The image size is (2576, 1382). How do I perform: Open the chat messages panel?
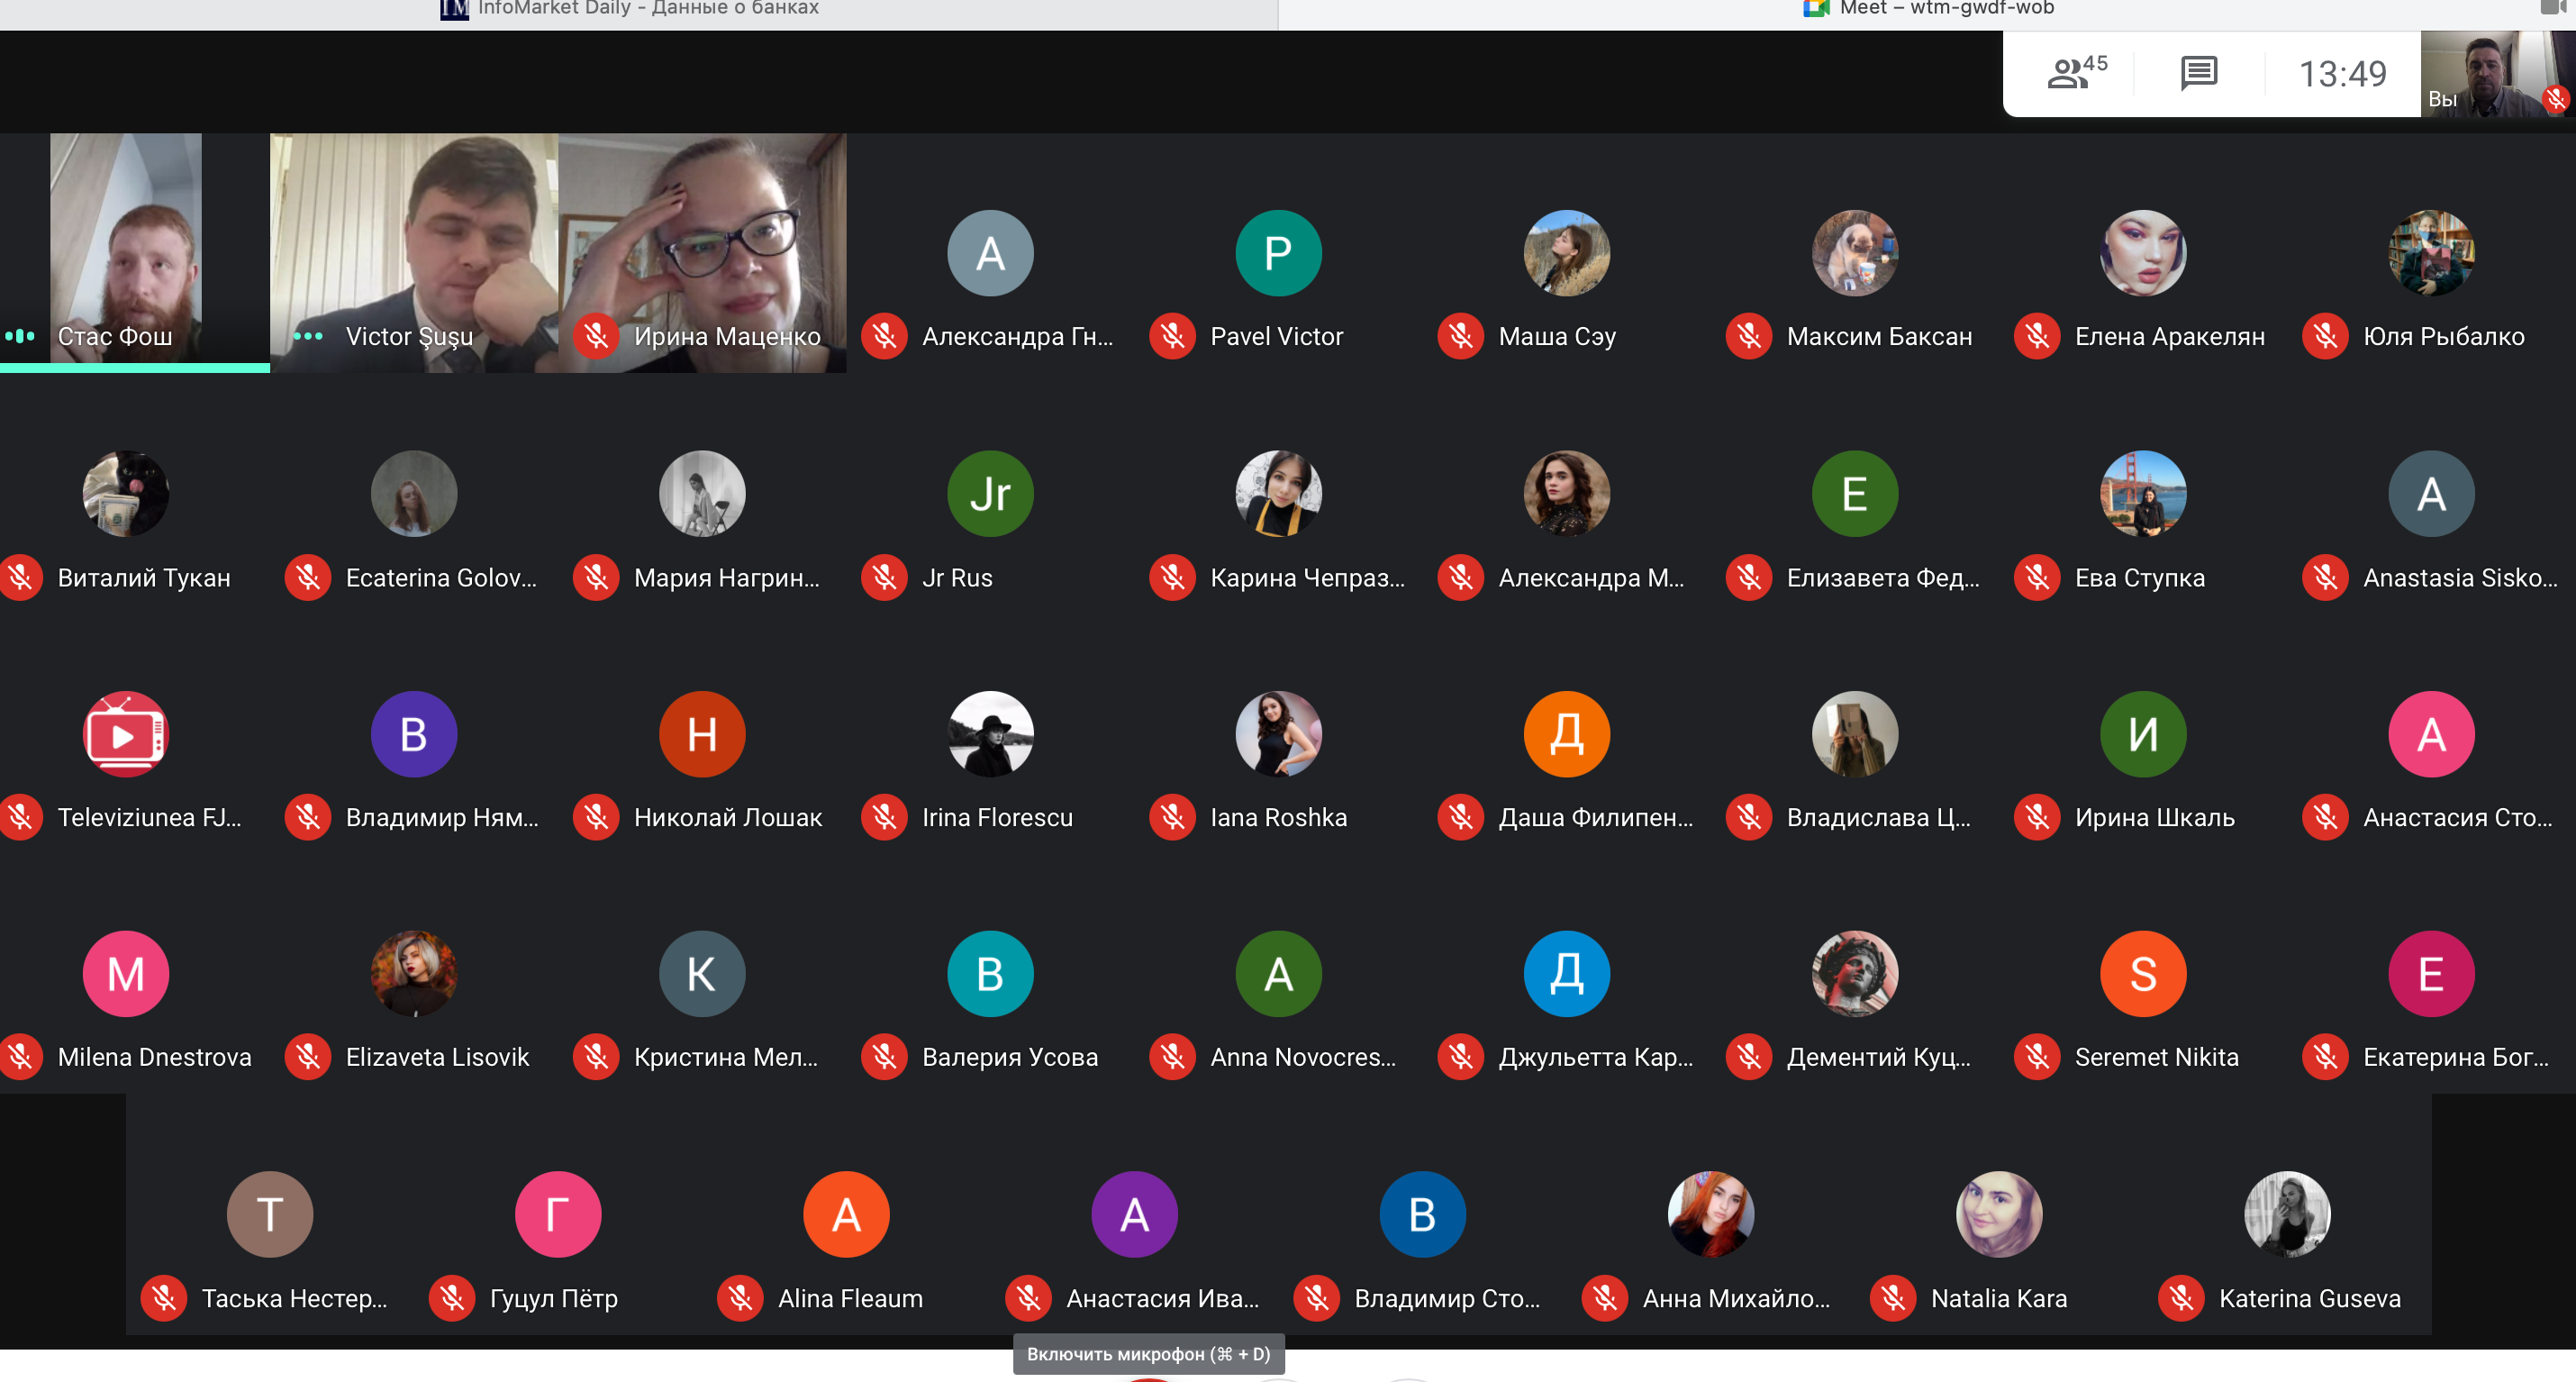coord(2198,73)
